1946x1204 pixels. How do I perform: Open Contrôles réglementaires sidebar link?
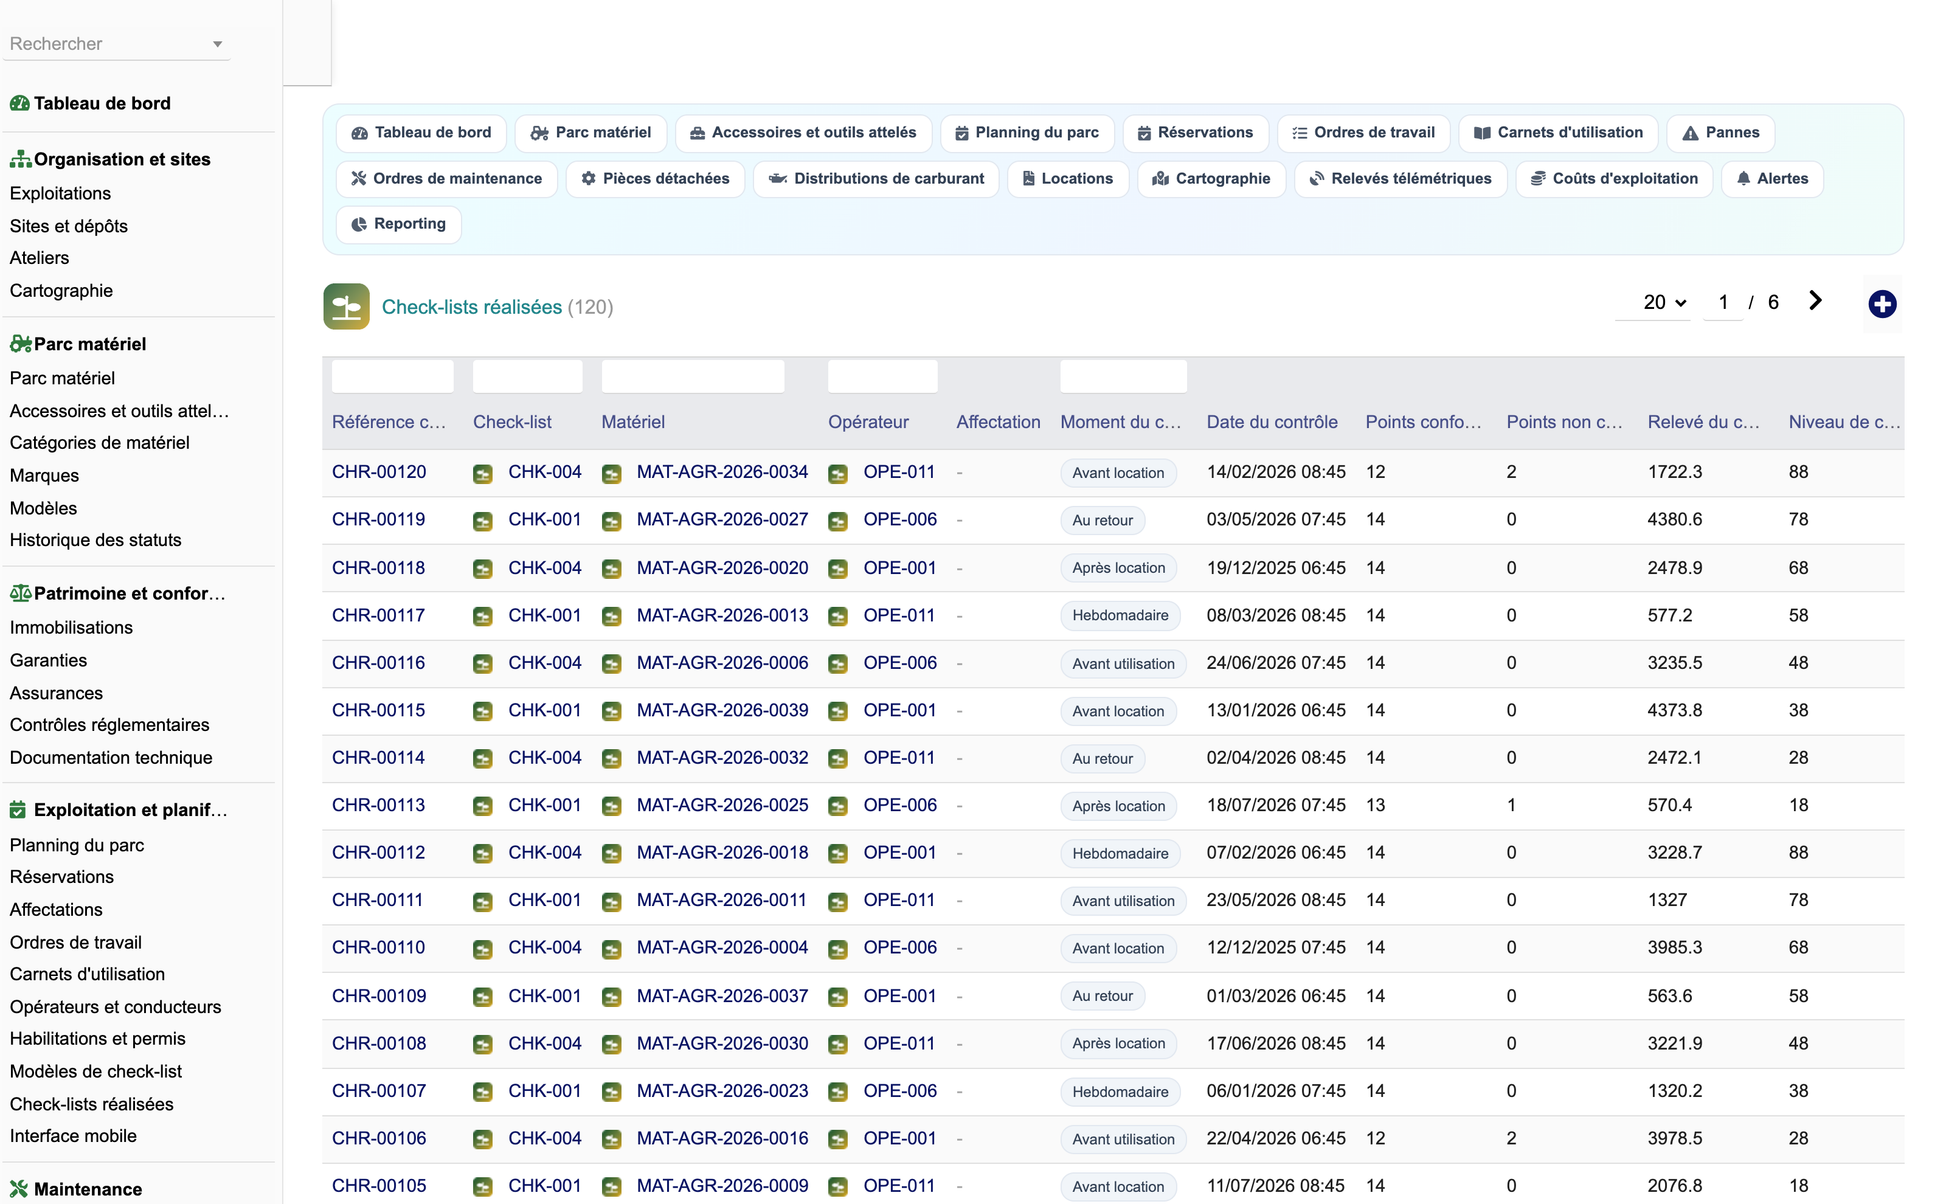pyautogui.click(x=110, y=725)
